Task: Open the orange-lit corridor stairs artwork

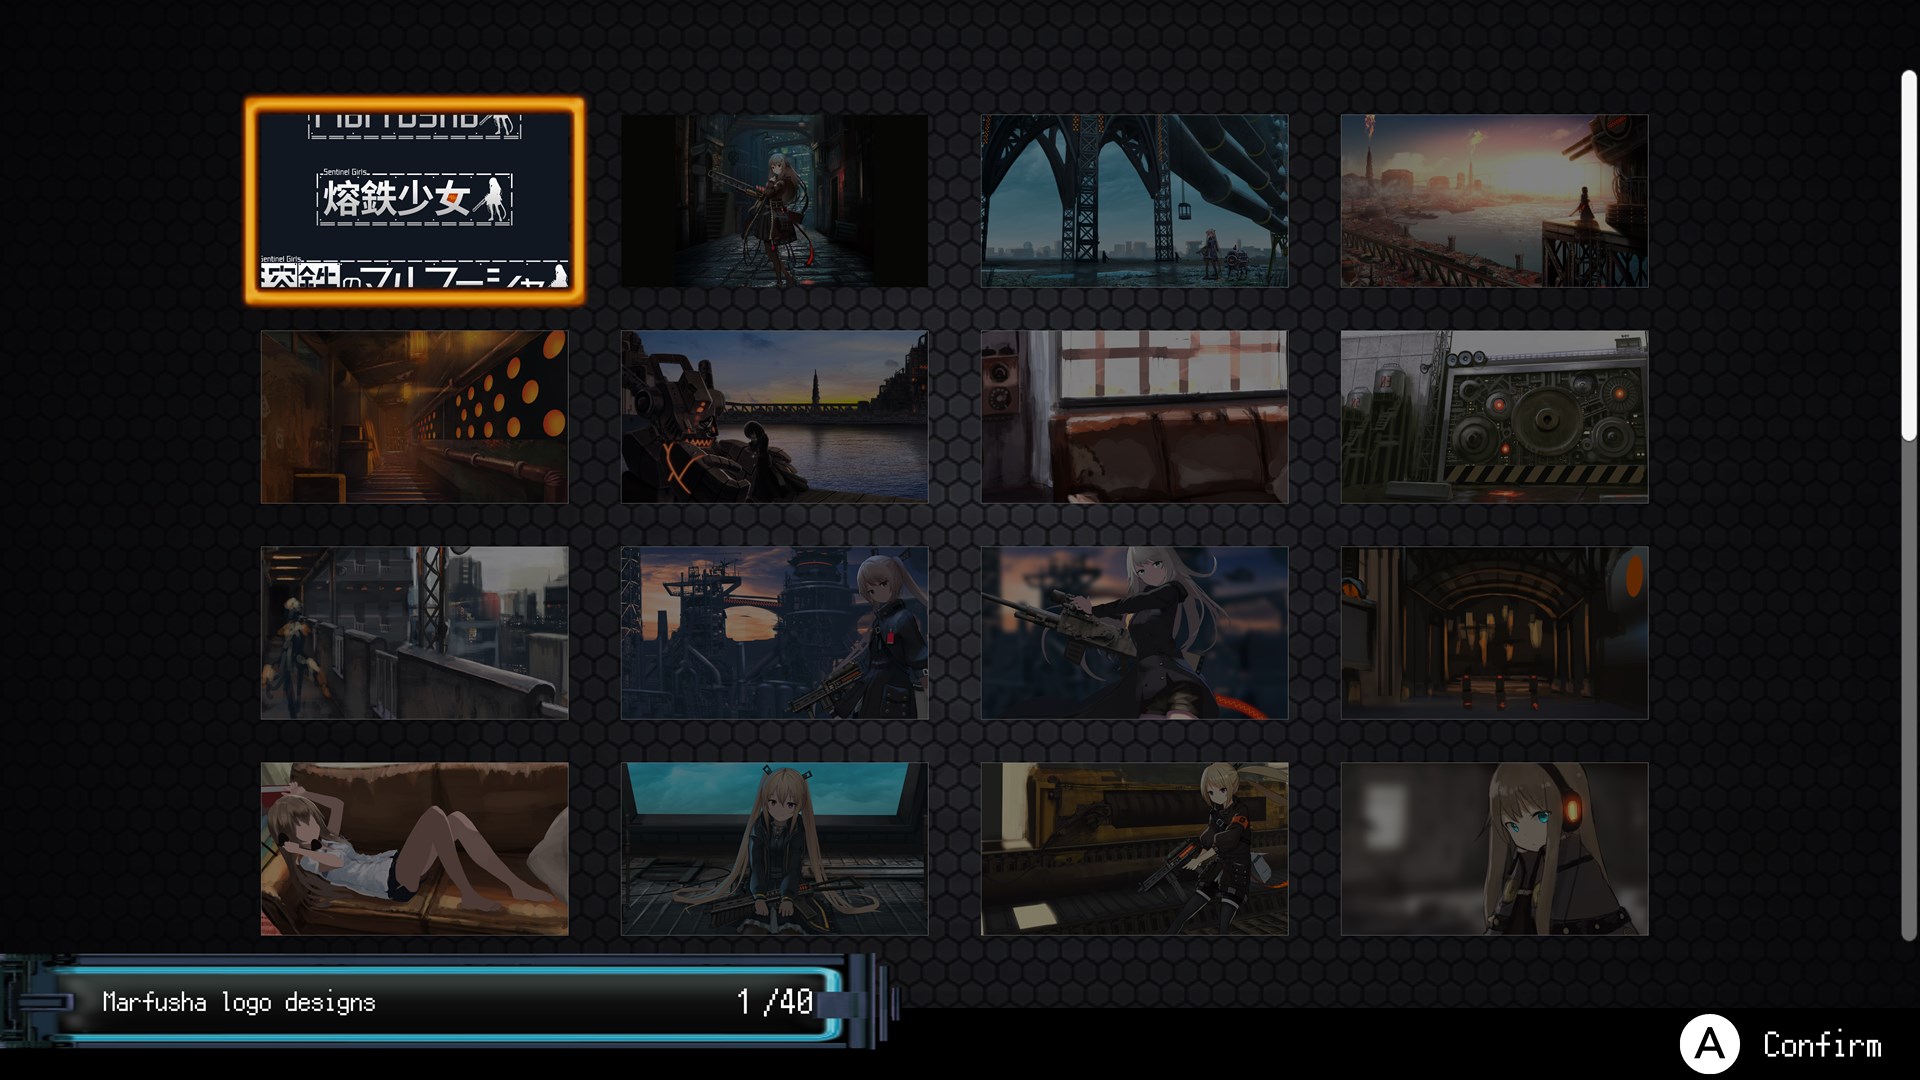Action: pos(414,416)
